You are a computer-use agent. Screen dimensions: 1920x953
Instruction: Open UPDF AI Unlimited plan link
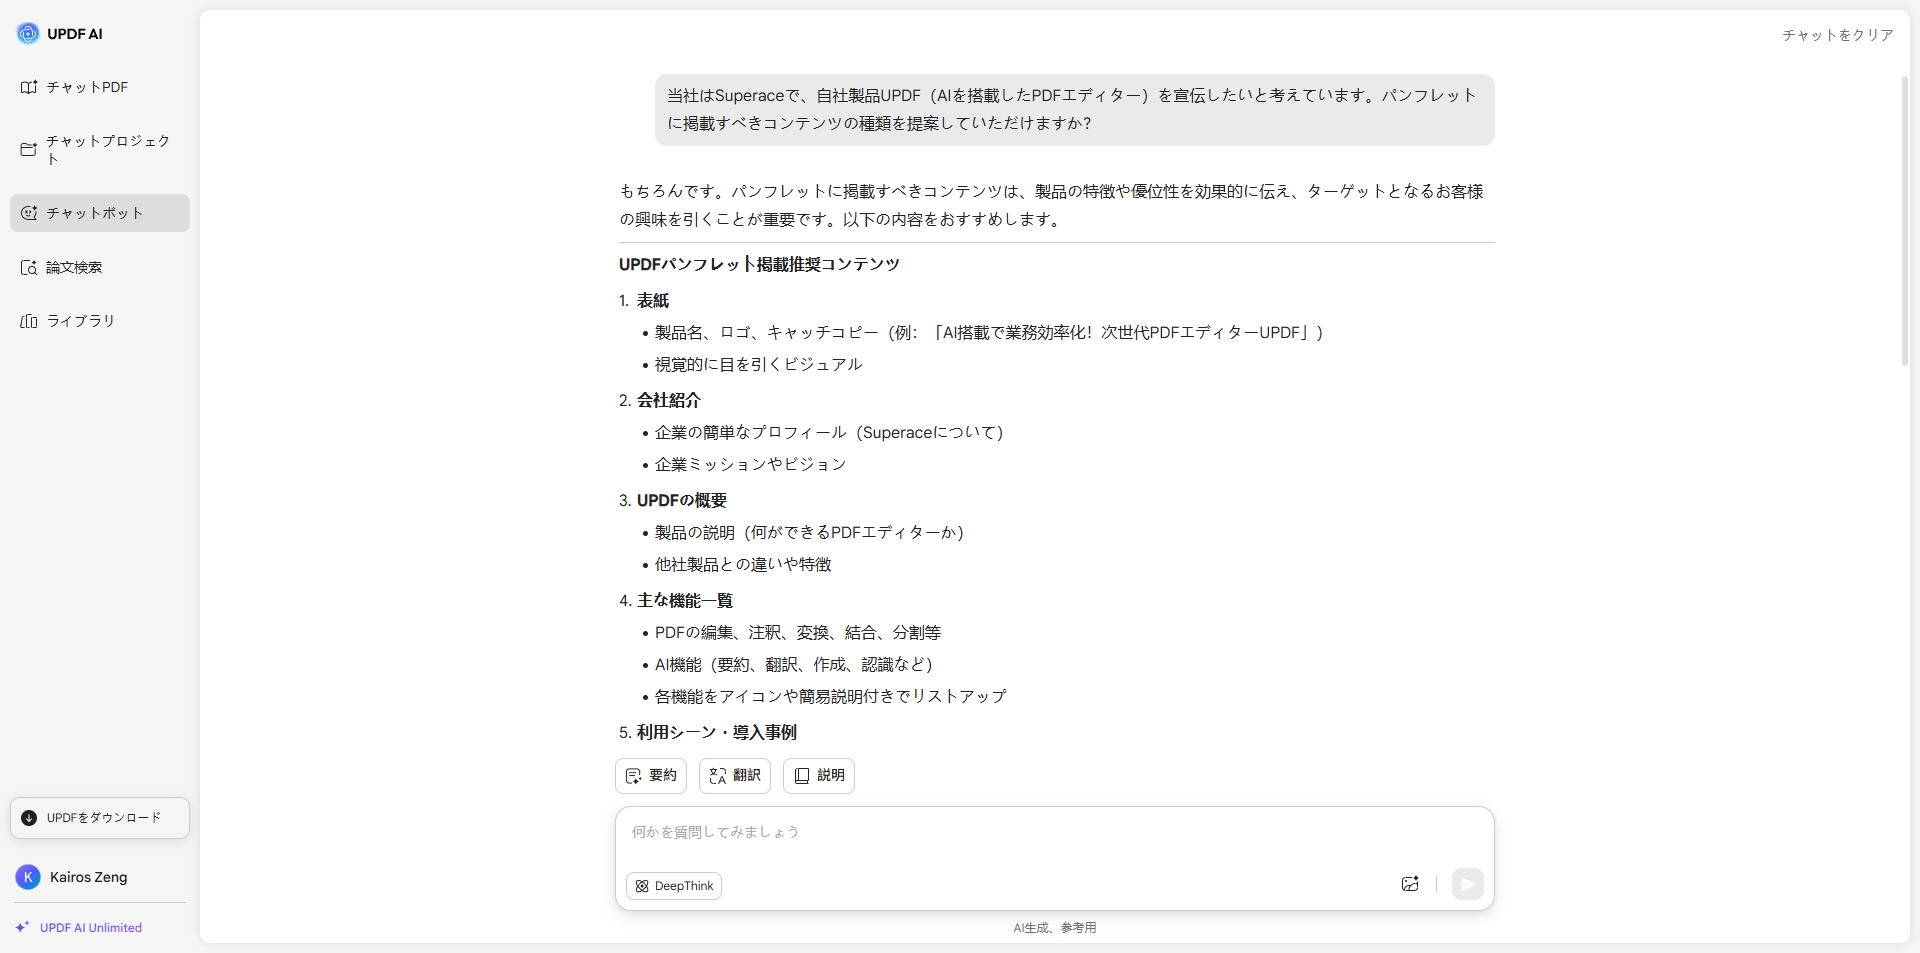90,927
